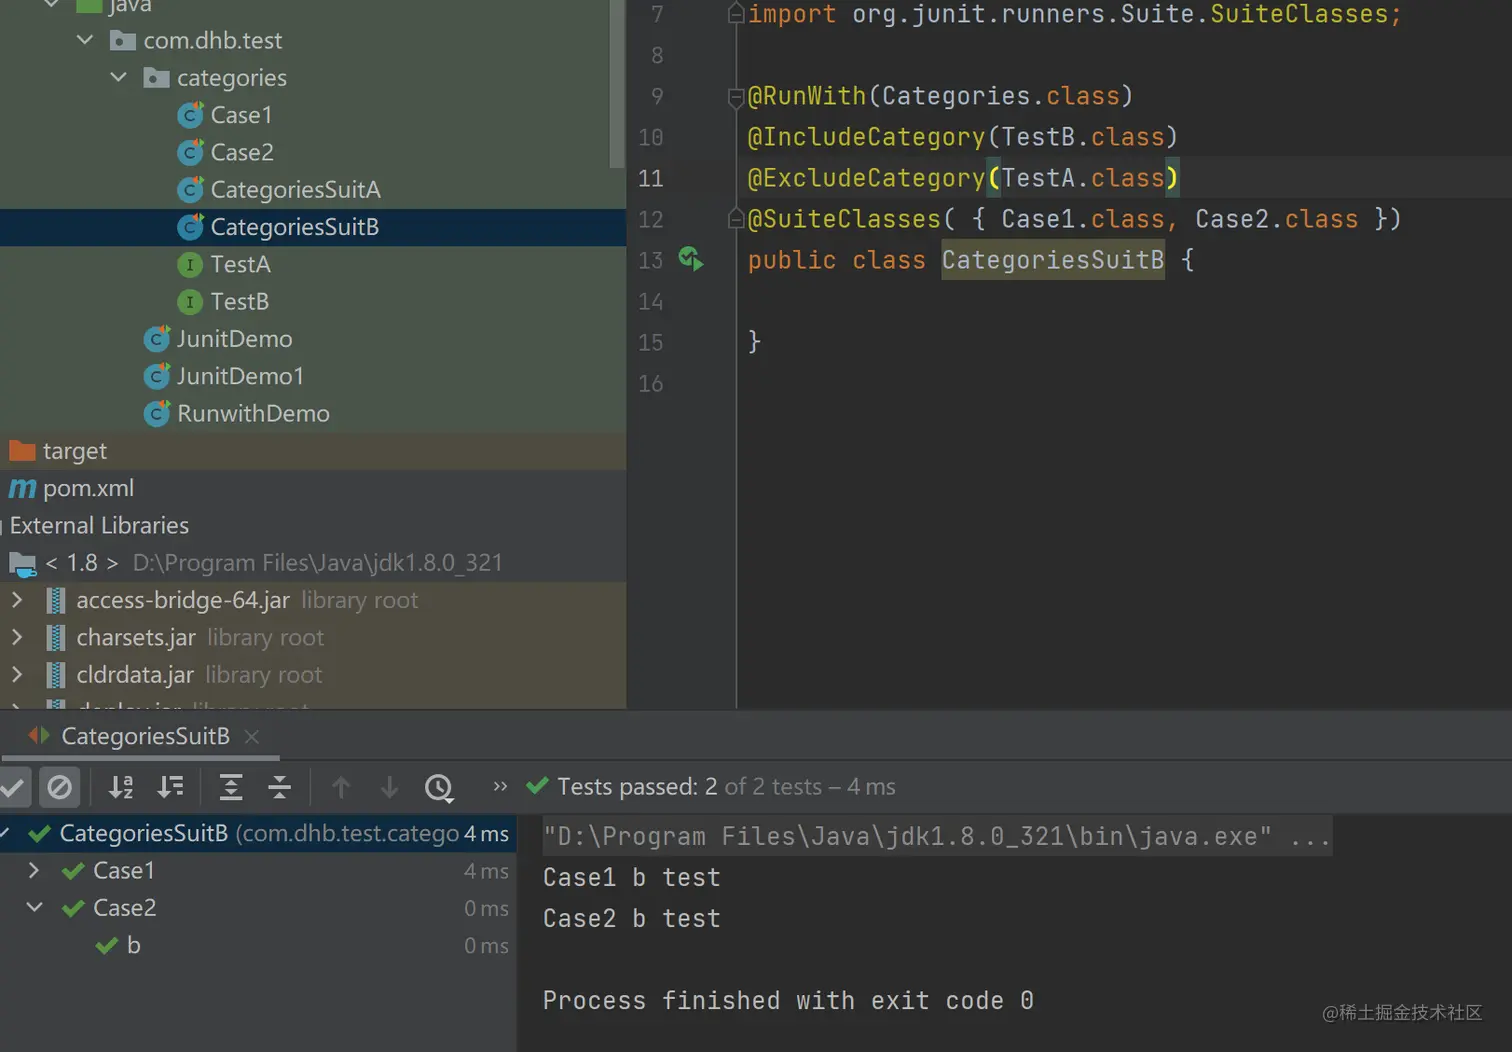The image size is (1512, 1052).
Task: Click project tree vertical scrollbar
Action: [x=617, y=84]
